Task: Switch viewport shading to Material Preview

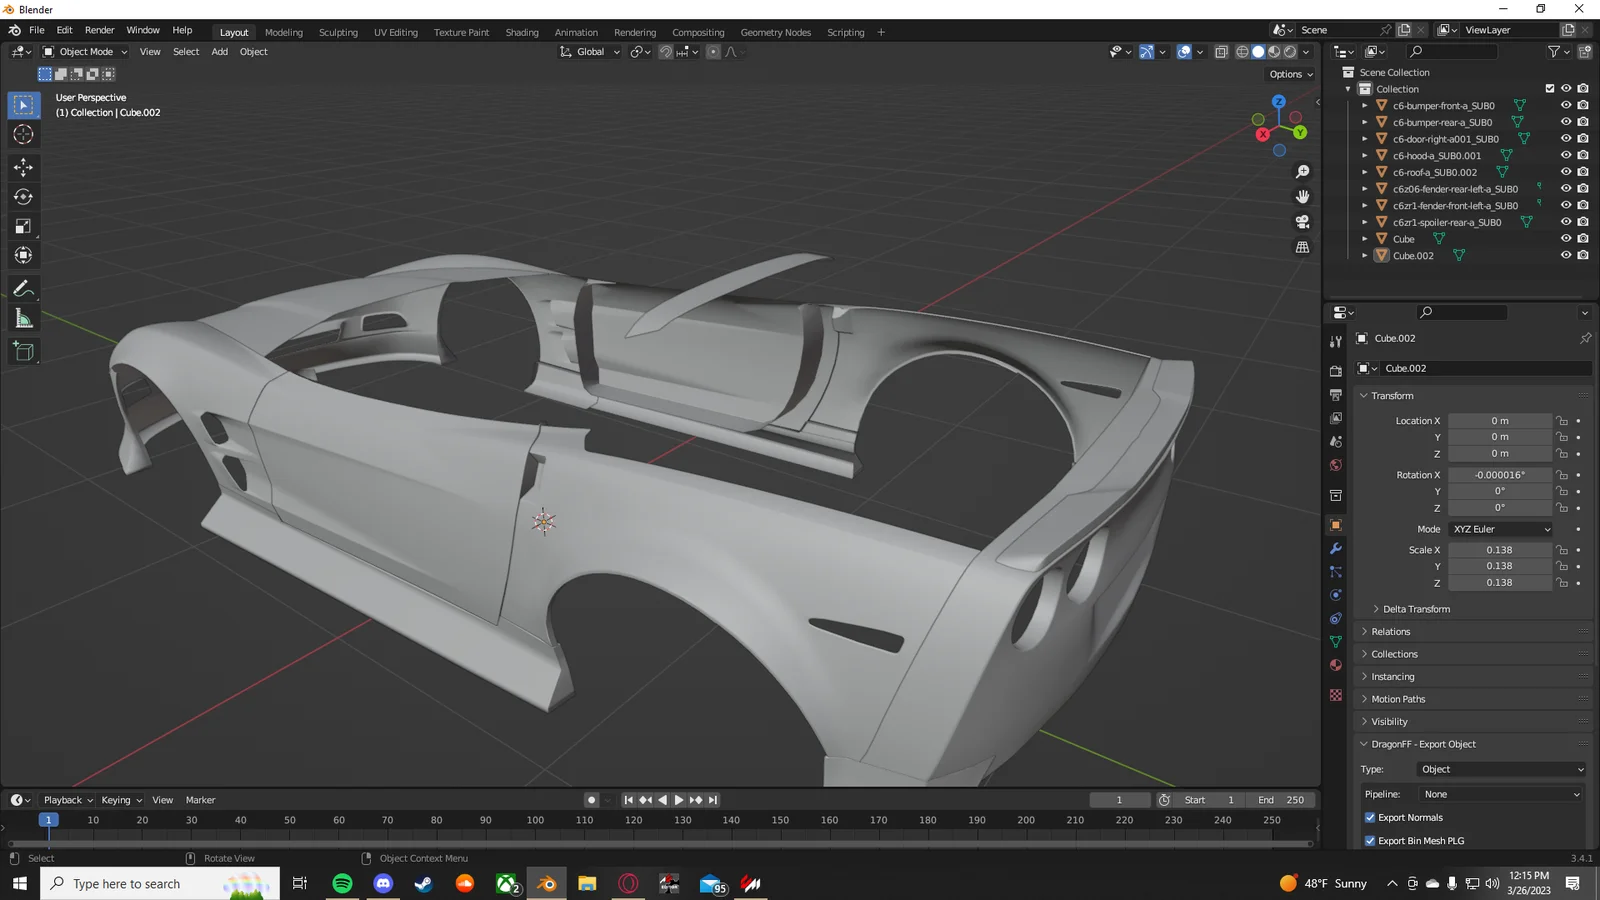Action: (x=1274, y=52)
